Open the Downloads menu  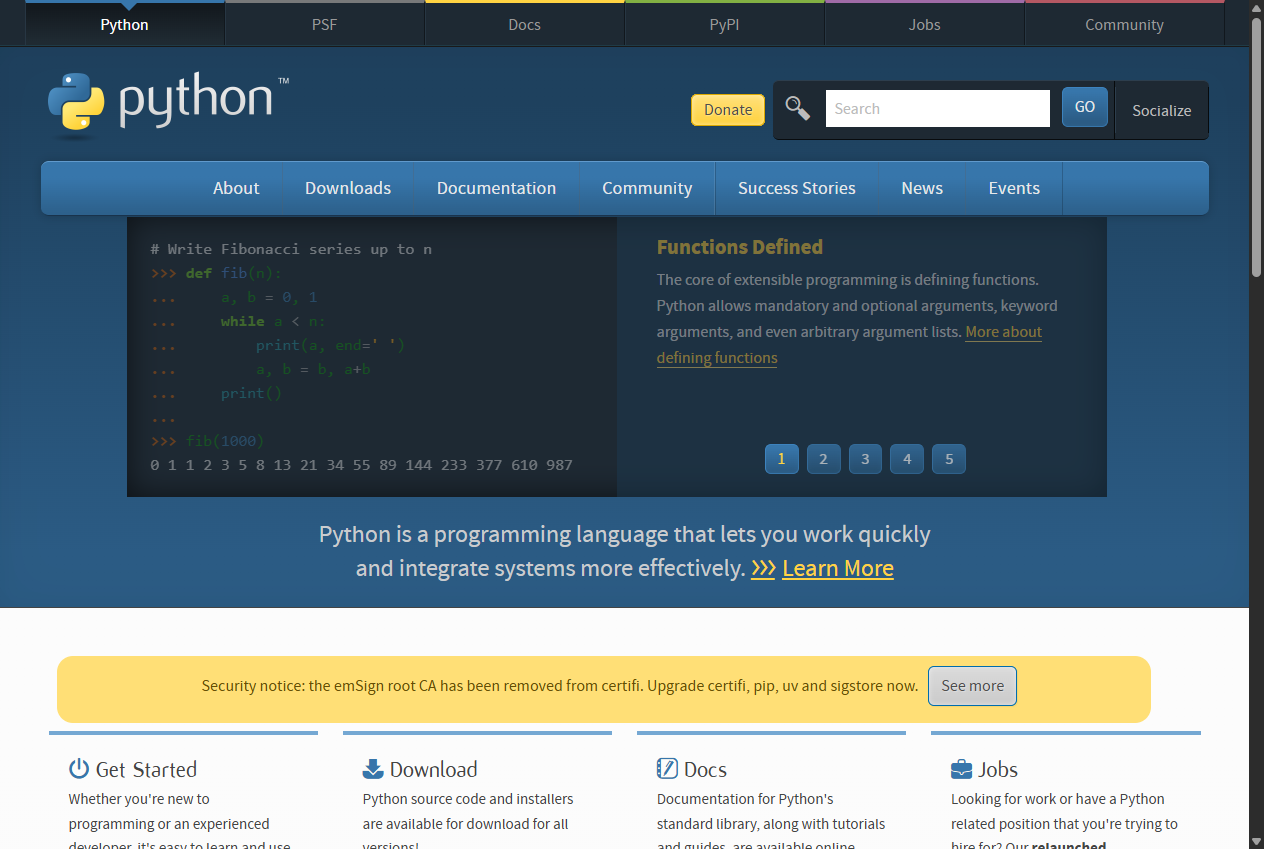point(348,188)
